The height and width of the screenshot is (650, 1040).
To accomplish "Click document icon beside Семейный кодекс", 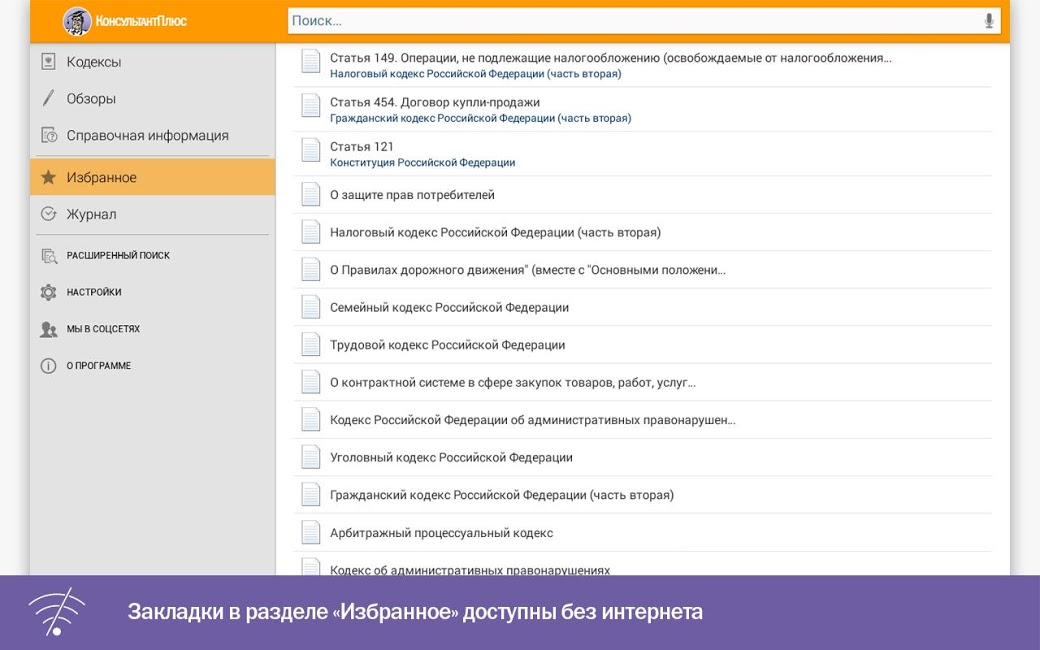I will click(311, 307).
